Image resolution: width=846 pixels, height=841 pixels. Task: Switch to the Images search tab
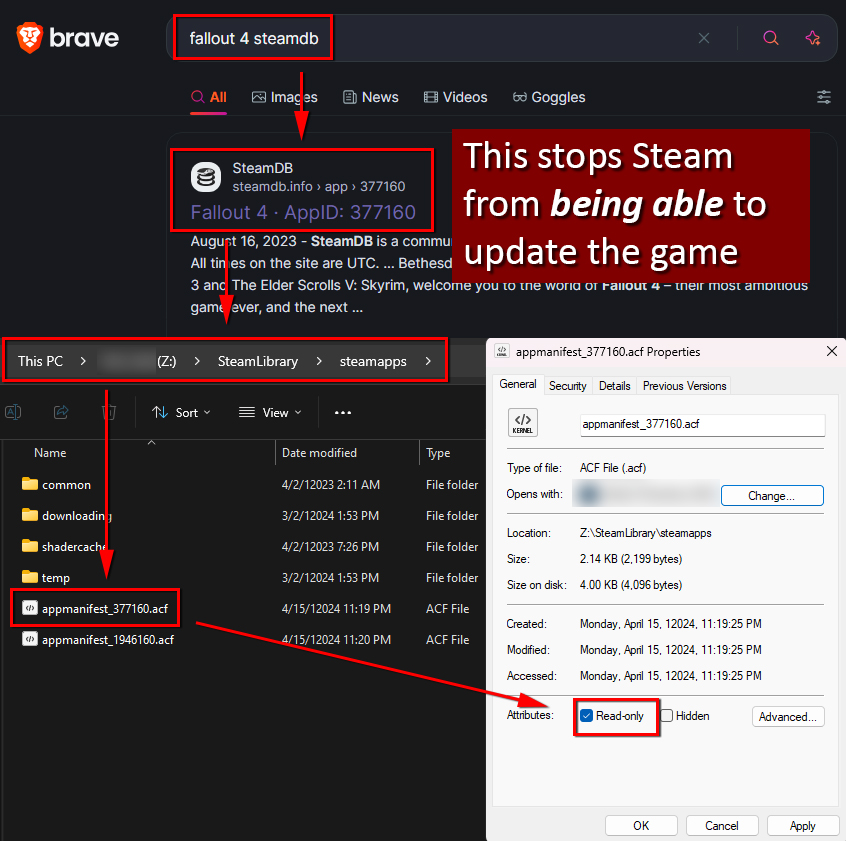click(284, 97)
